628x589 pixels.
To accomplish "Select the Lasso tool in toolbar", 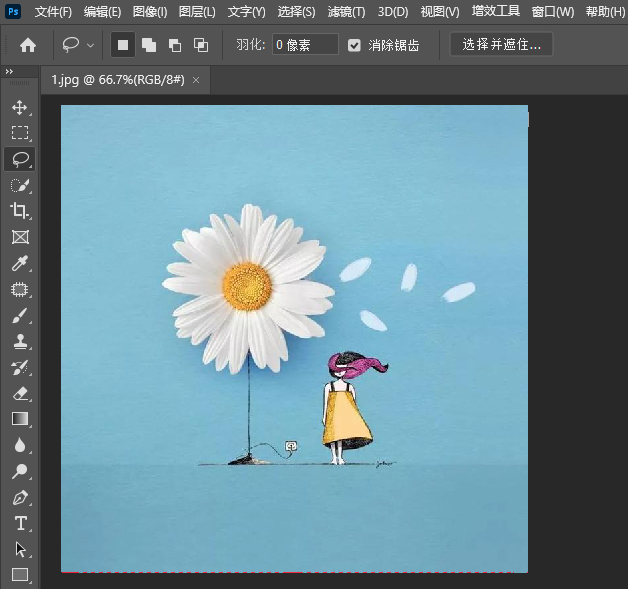I will click(x=20, y=159).
